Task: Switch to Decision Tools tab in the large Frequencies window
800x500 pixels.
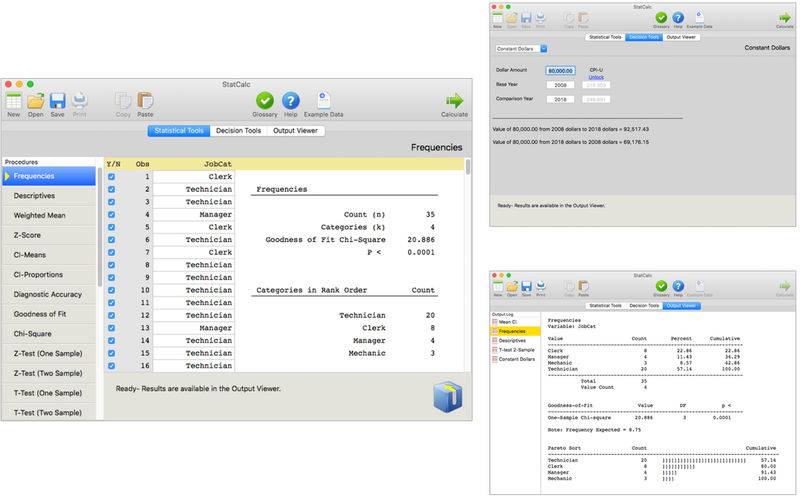Action: click(239, 130)
